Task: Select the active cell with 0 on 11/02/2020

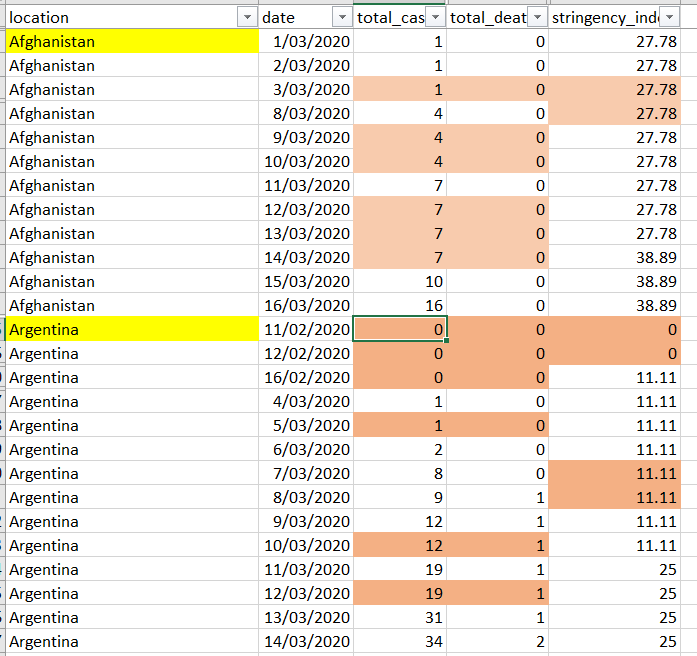Action: (x=400, y=329)
